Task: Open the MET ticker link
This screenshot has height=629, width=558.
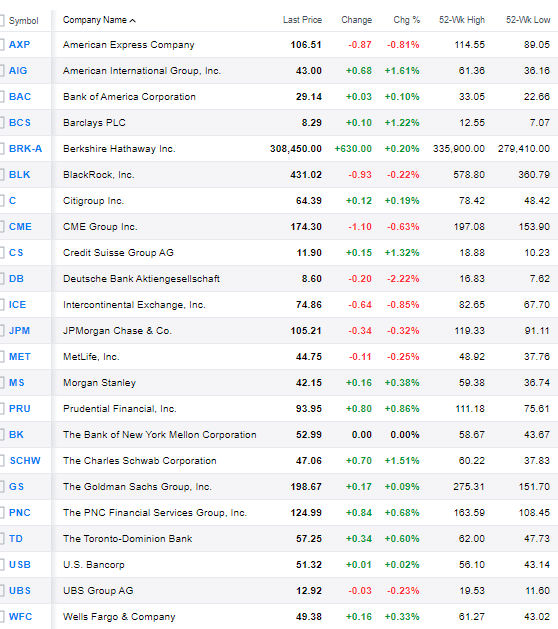Action: 20,357
